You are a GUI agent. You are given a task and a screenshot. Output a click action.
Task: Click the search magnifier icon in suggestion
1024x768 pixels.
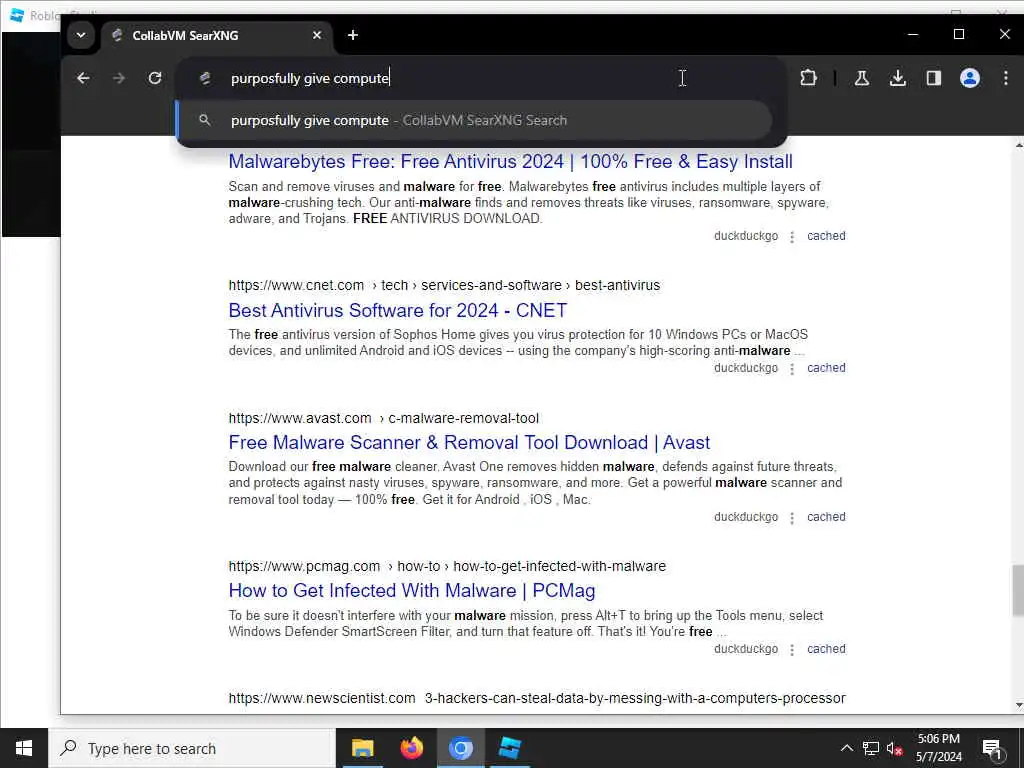pos(204,120)
